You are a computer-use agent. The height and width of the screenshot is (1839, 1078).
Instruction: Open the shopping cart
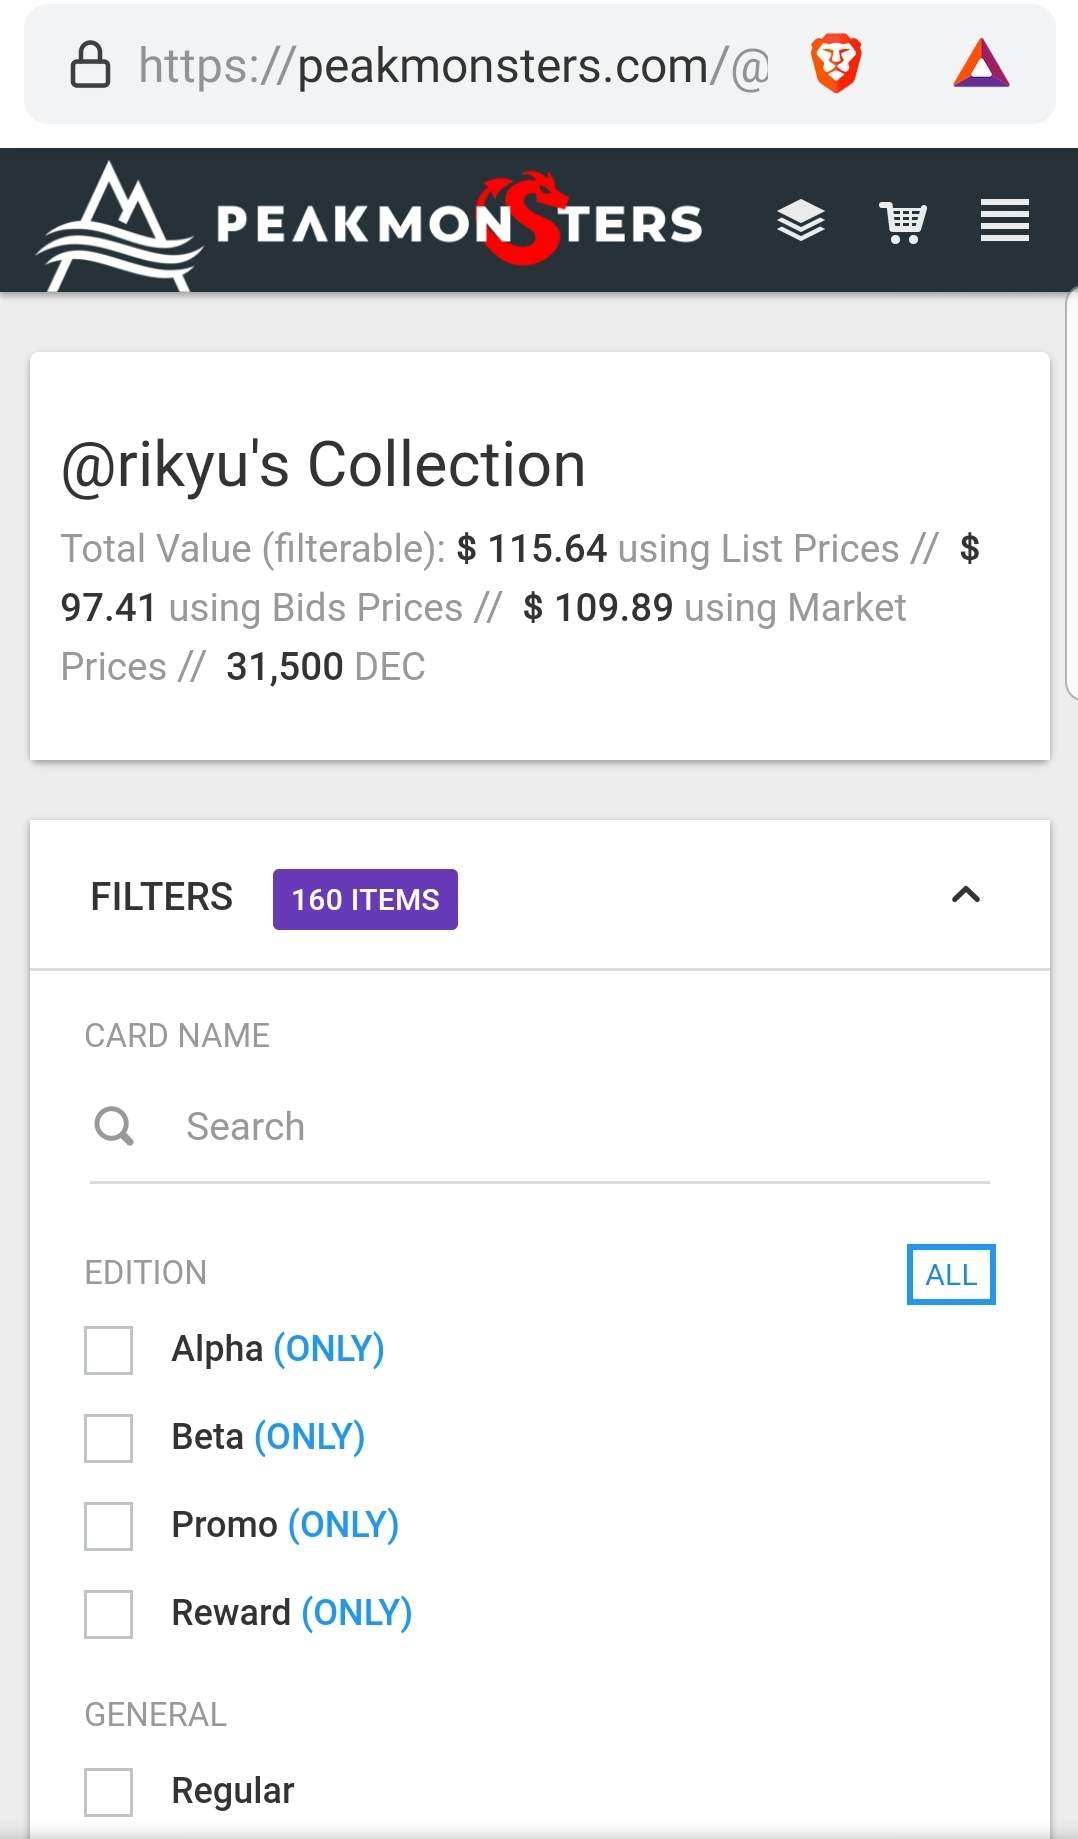click(x=903, y=221)
